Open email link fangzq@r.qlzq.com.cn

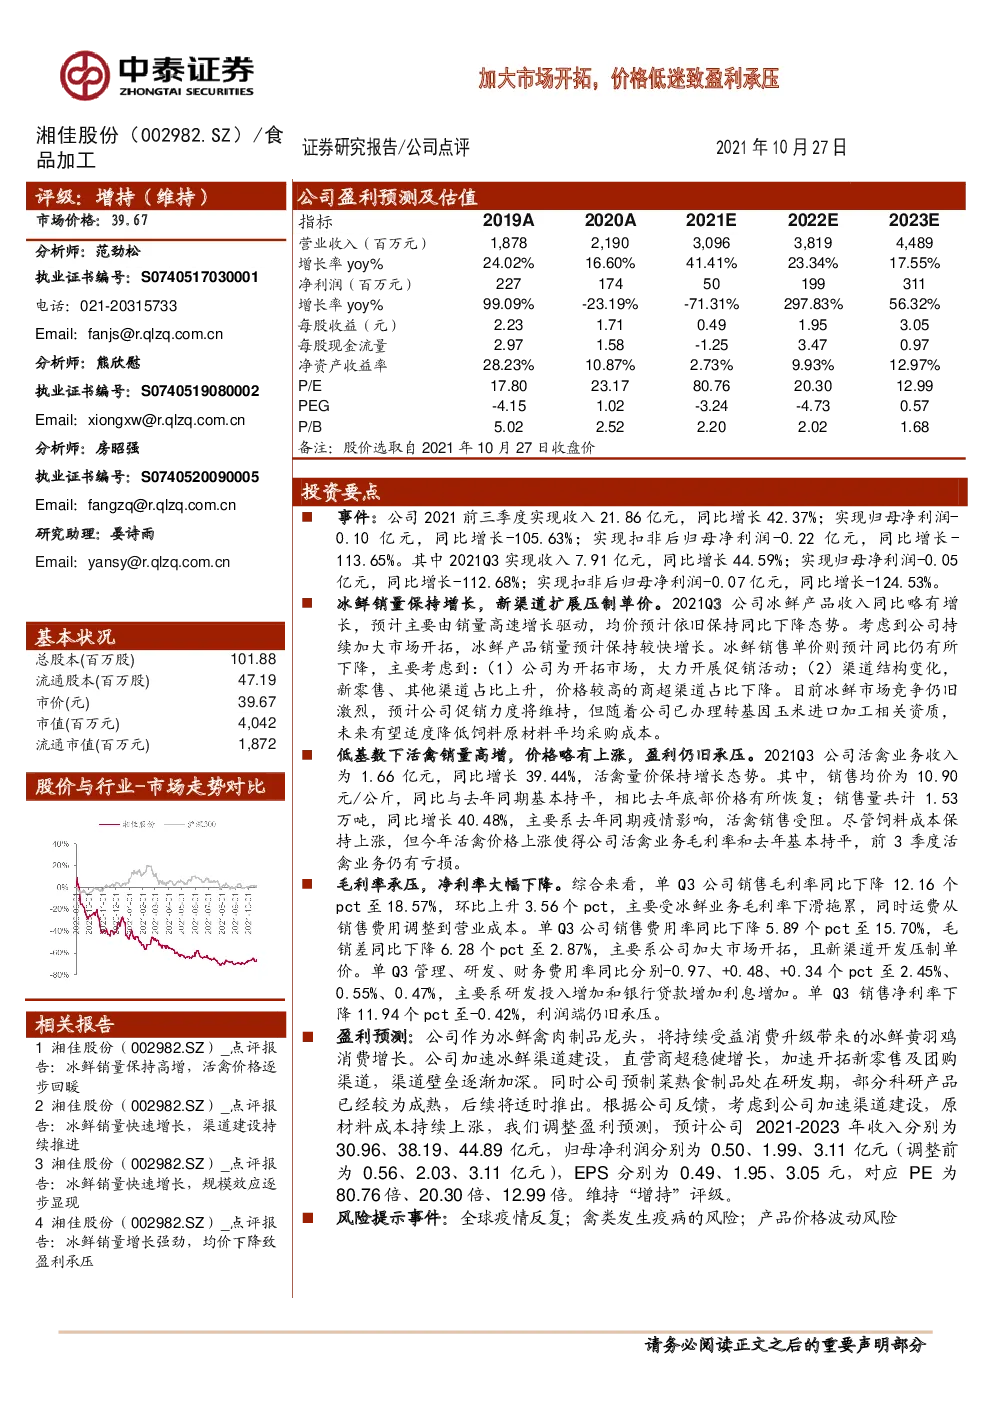click(x=162, y=505)
